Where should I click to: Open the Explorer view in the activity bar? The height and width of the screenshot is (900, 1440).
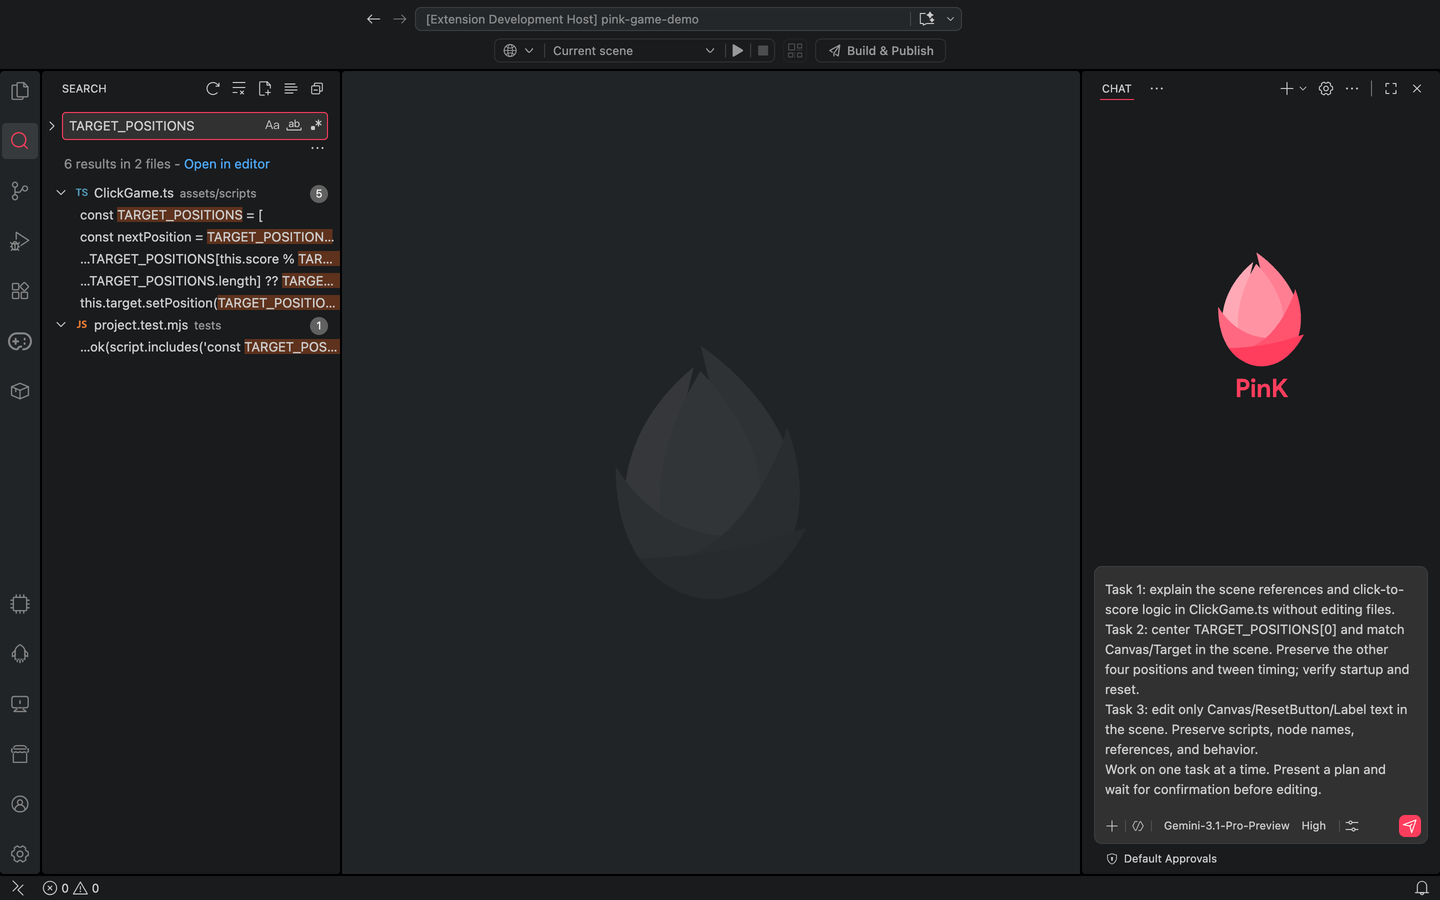pos(20,91)
